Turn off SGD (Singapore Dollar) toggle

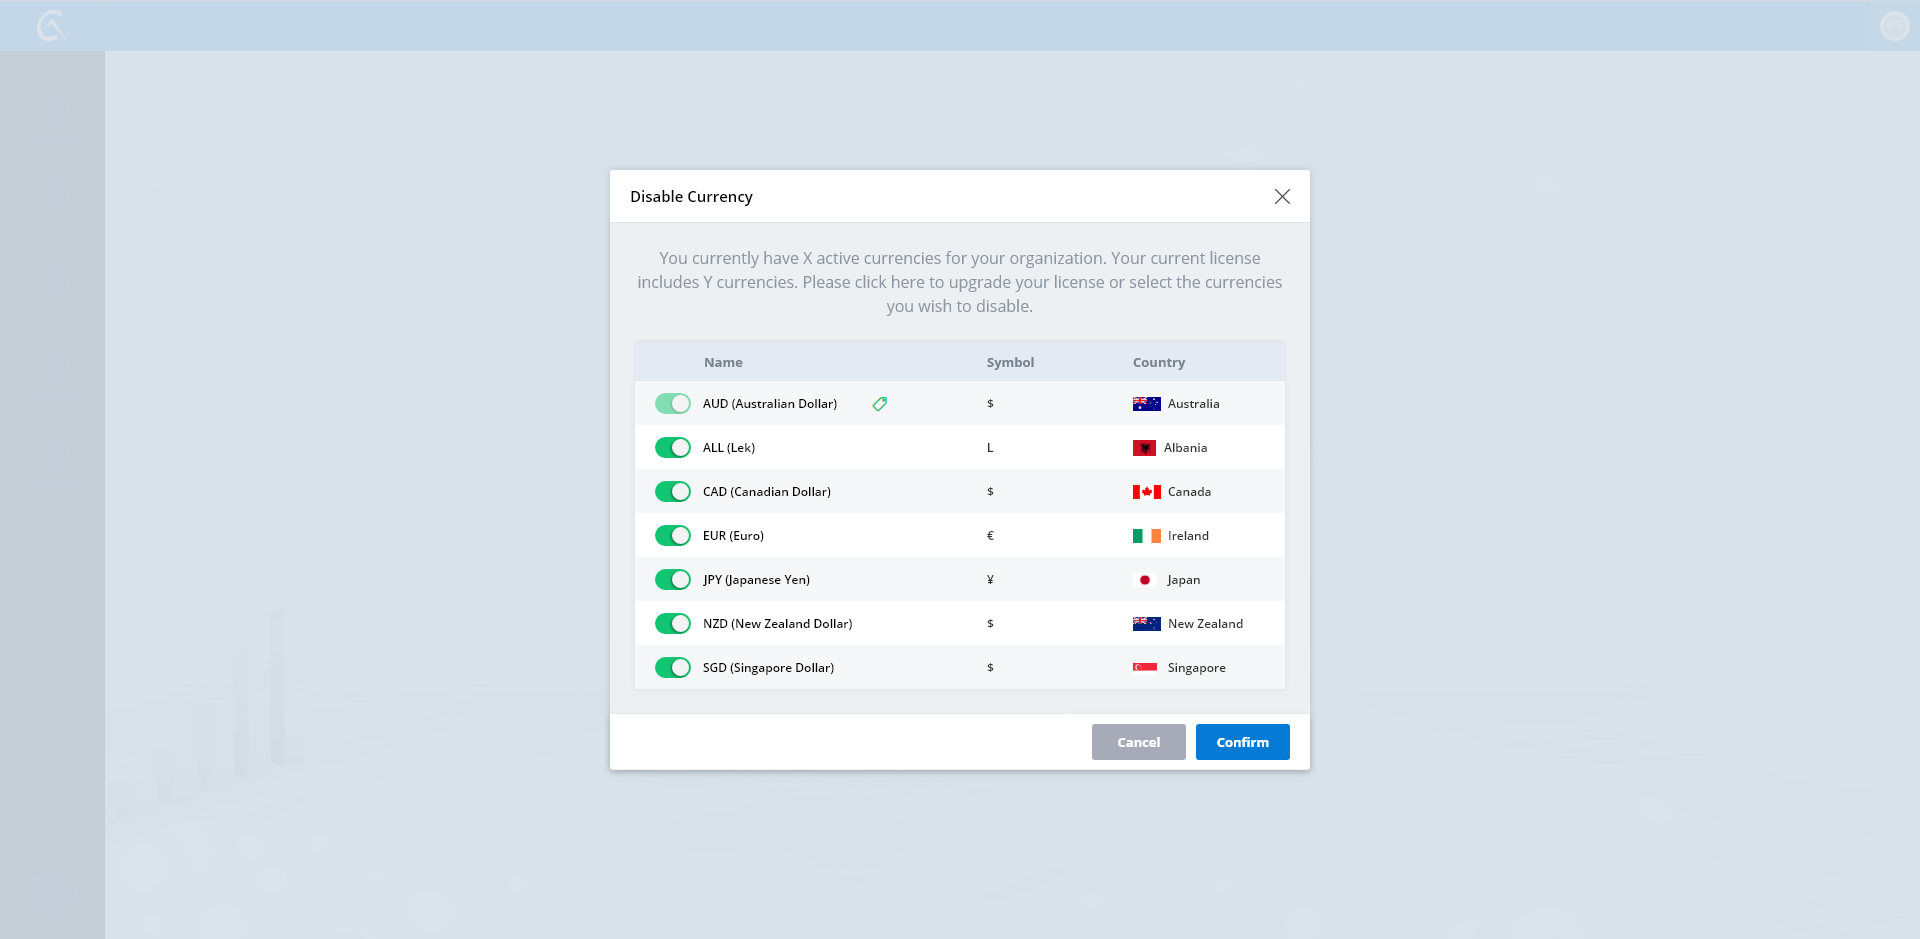[x=673, y=668]
